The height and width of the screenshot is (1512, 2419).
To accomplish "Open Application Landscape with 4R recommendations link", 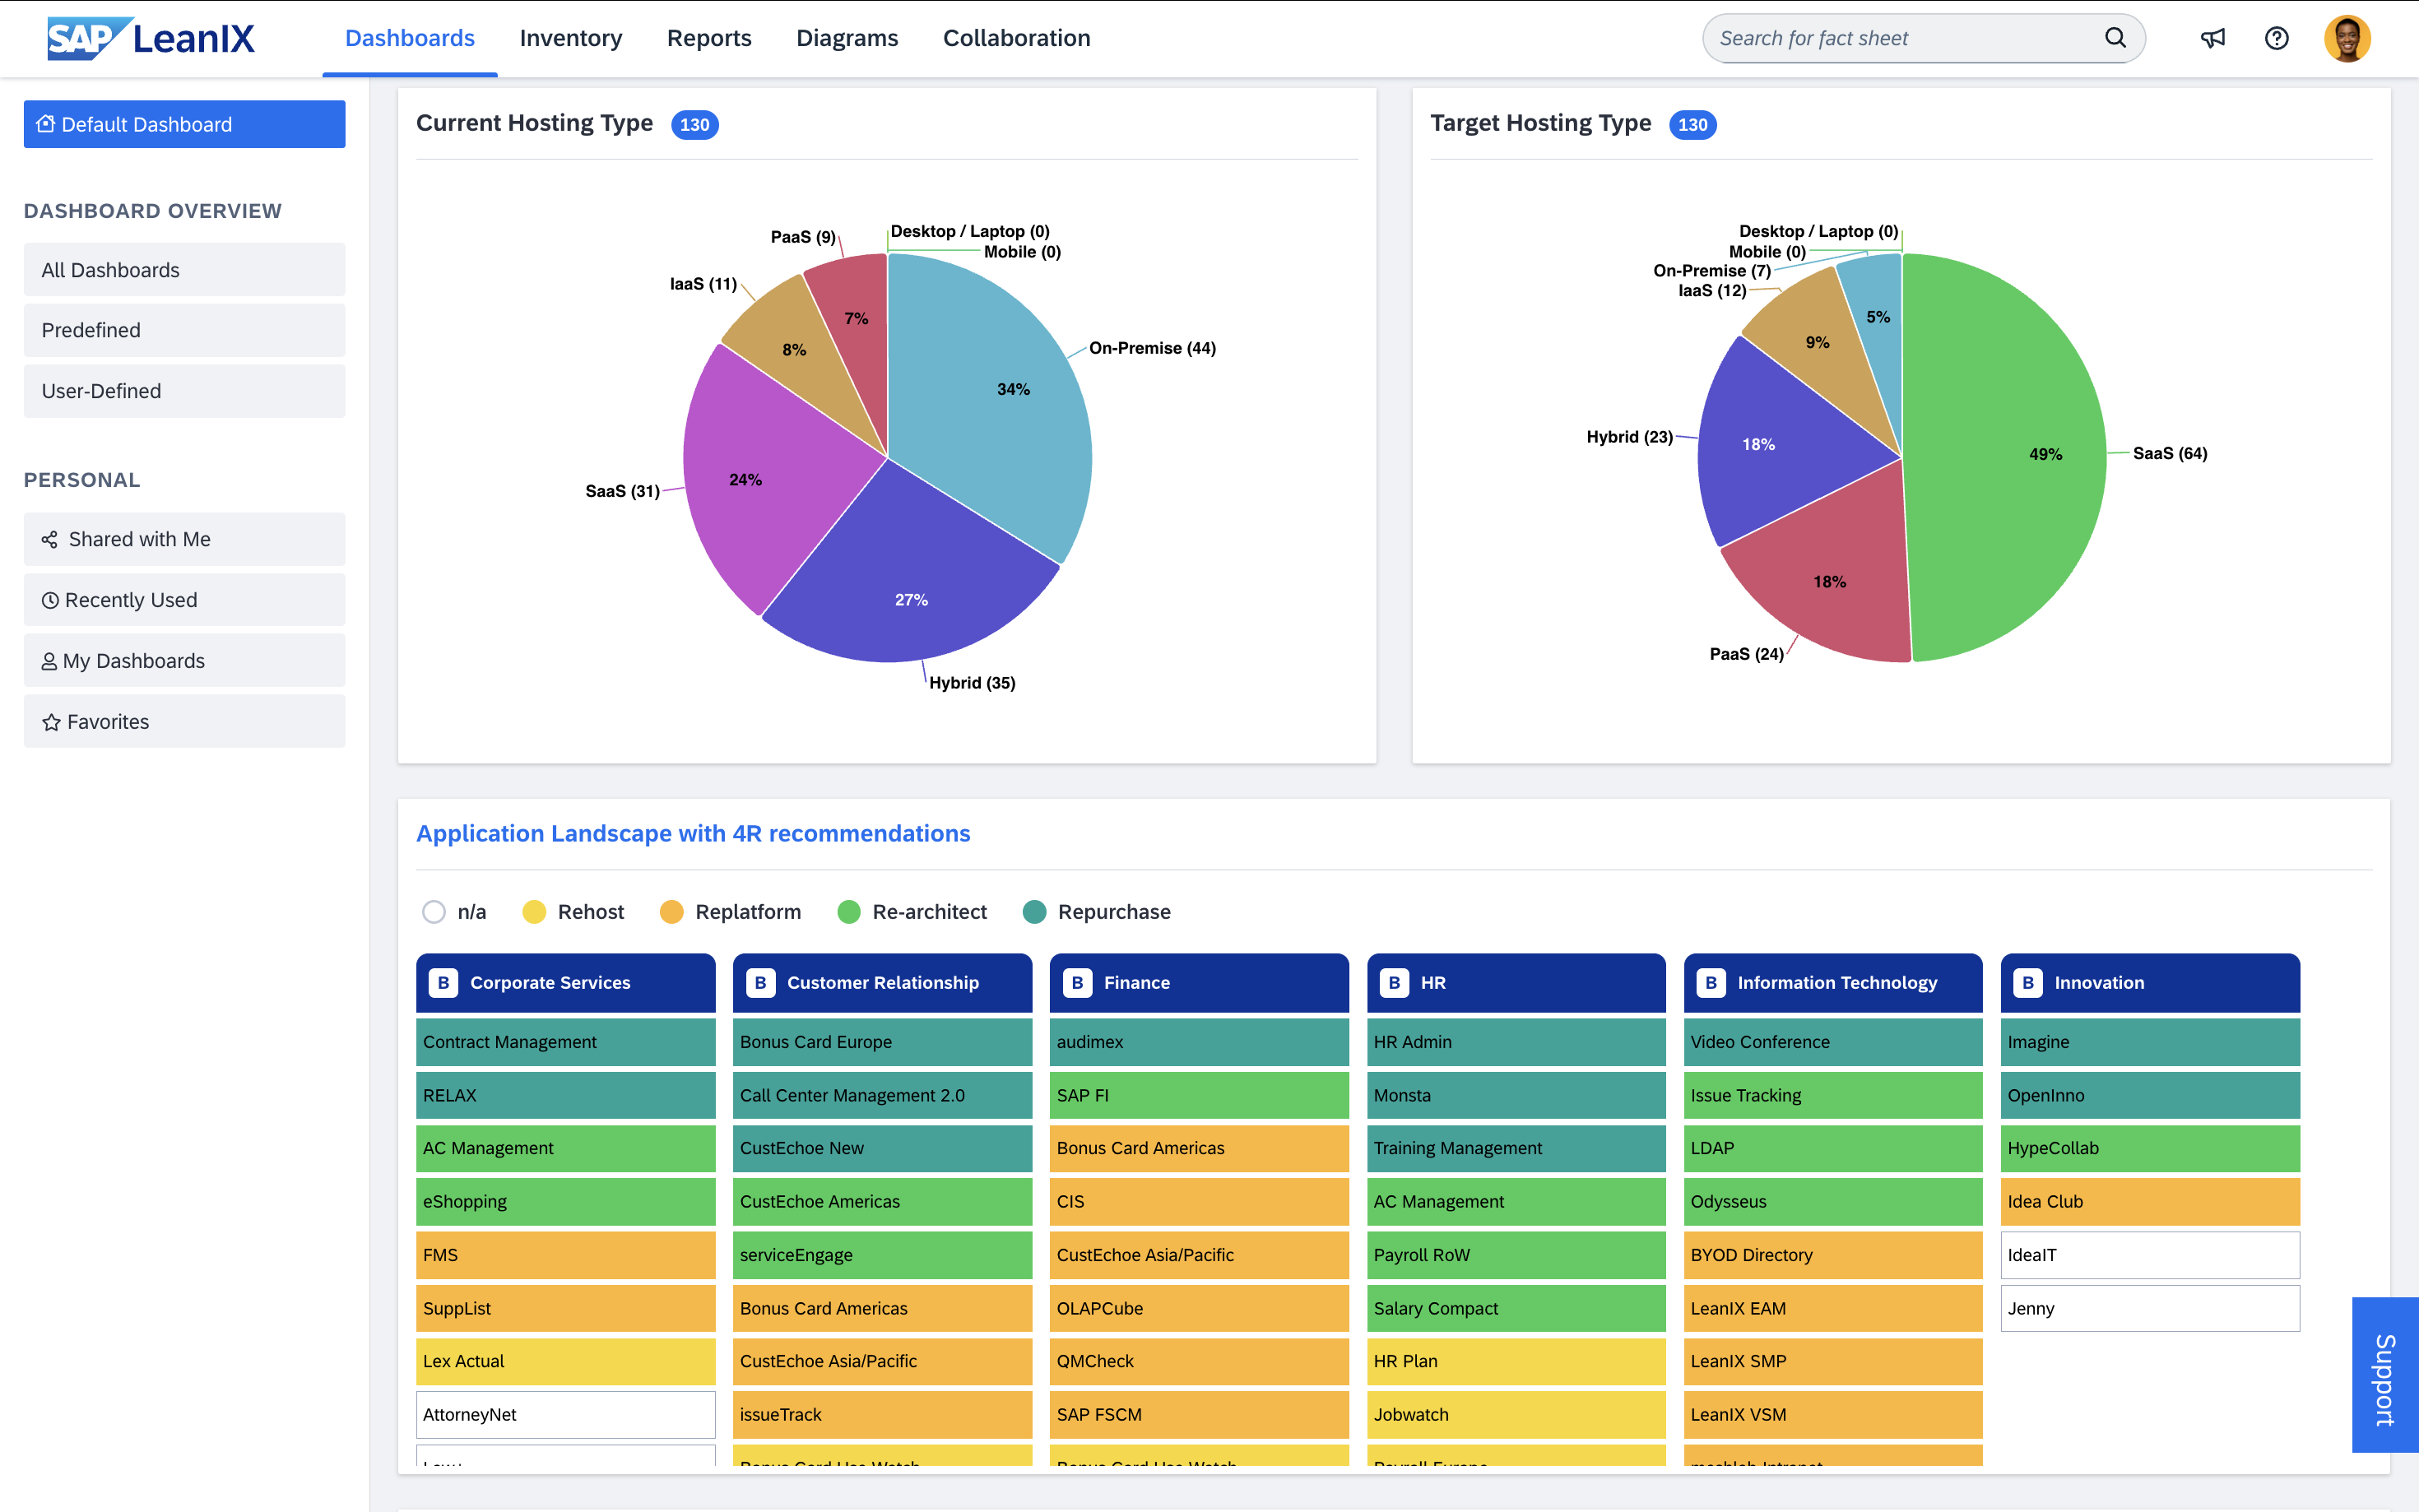I will (692, 833).
